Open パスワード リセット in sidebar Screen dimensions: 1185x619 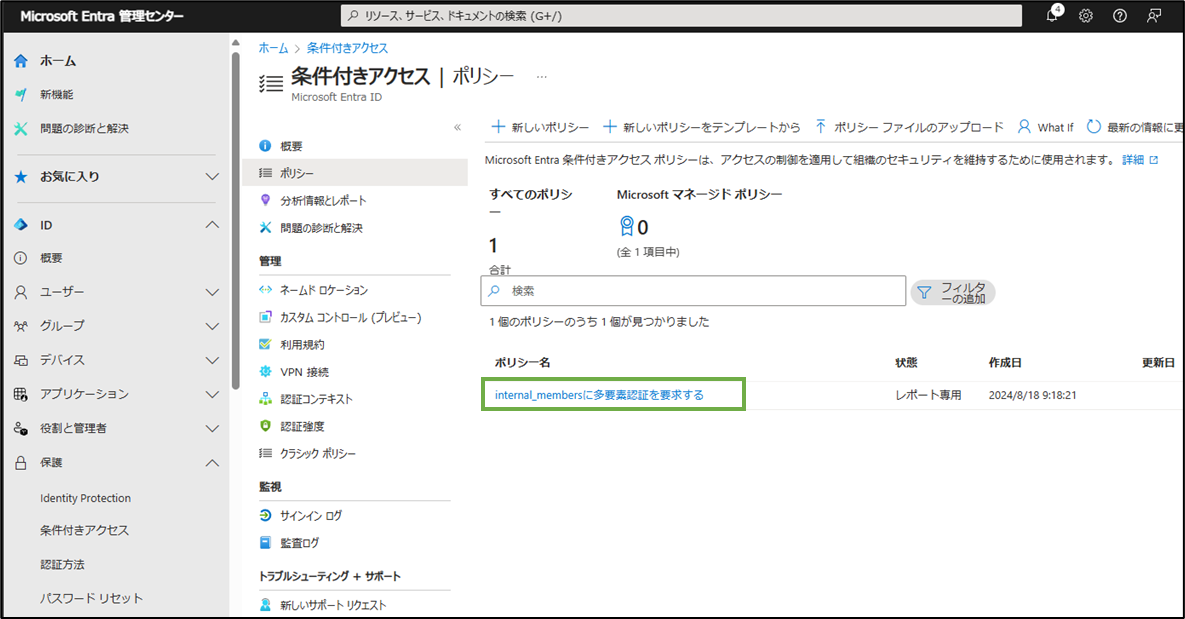(x=91, y=598)
